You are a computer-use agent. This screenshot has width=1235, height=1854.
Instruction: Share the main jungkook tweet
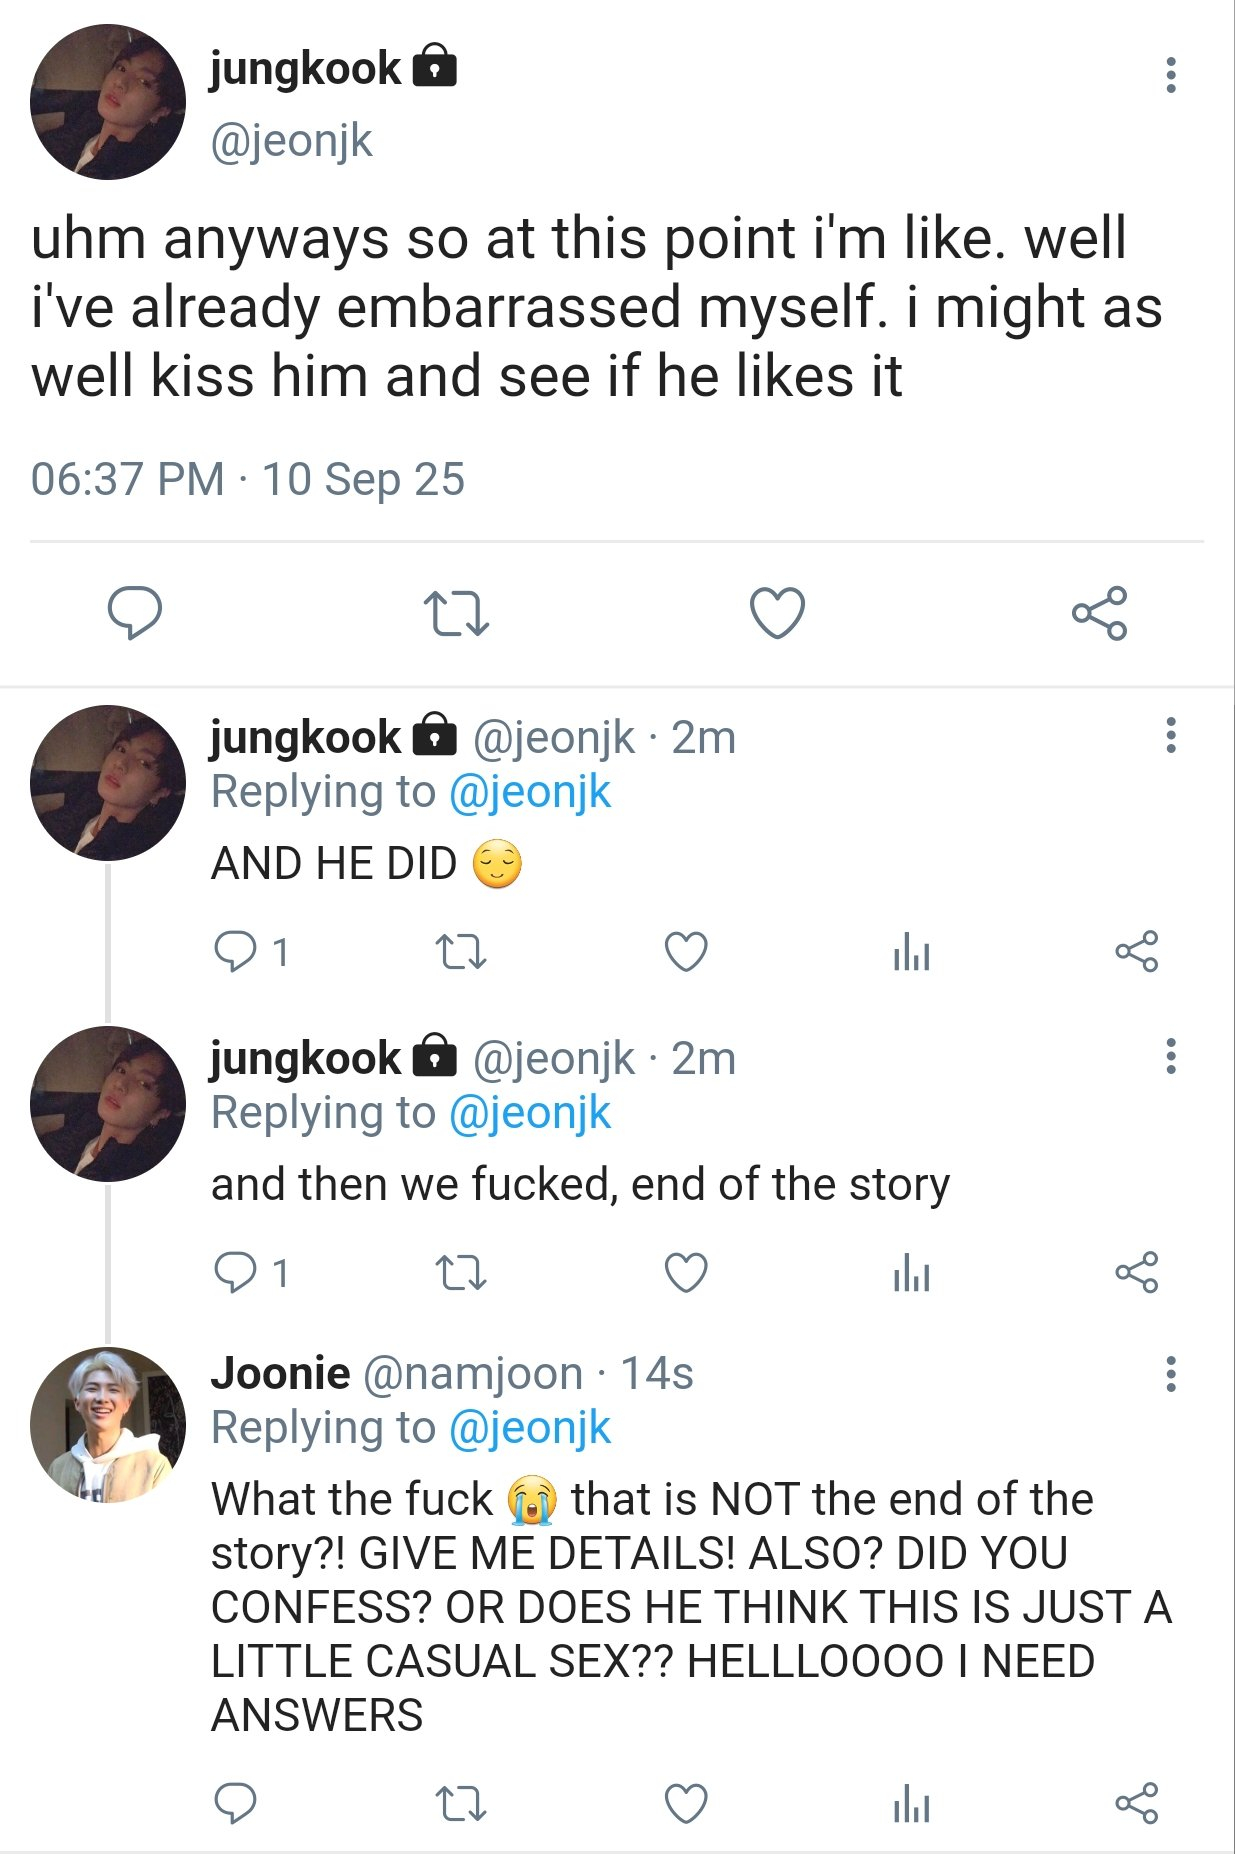[x=1099, y=613]
